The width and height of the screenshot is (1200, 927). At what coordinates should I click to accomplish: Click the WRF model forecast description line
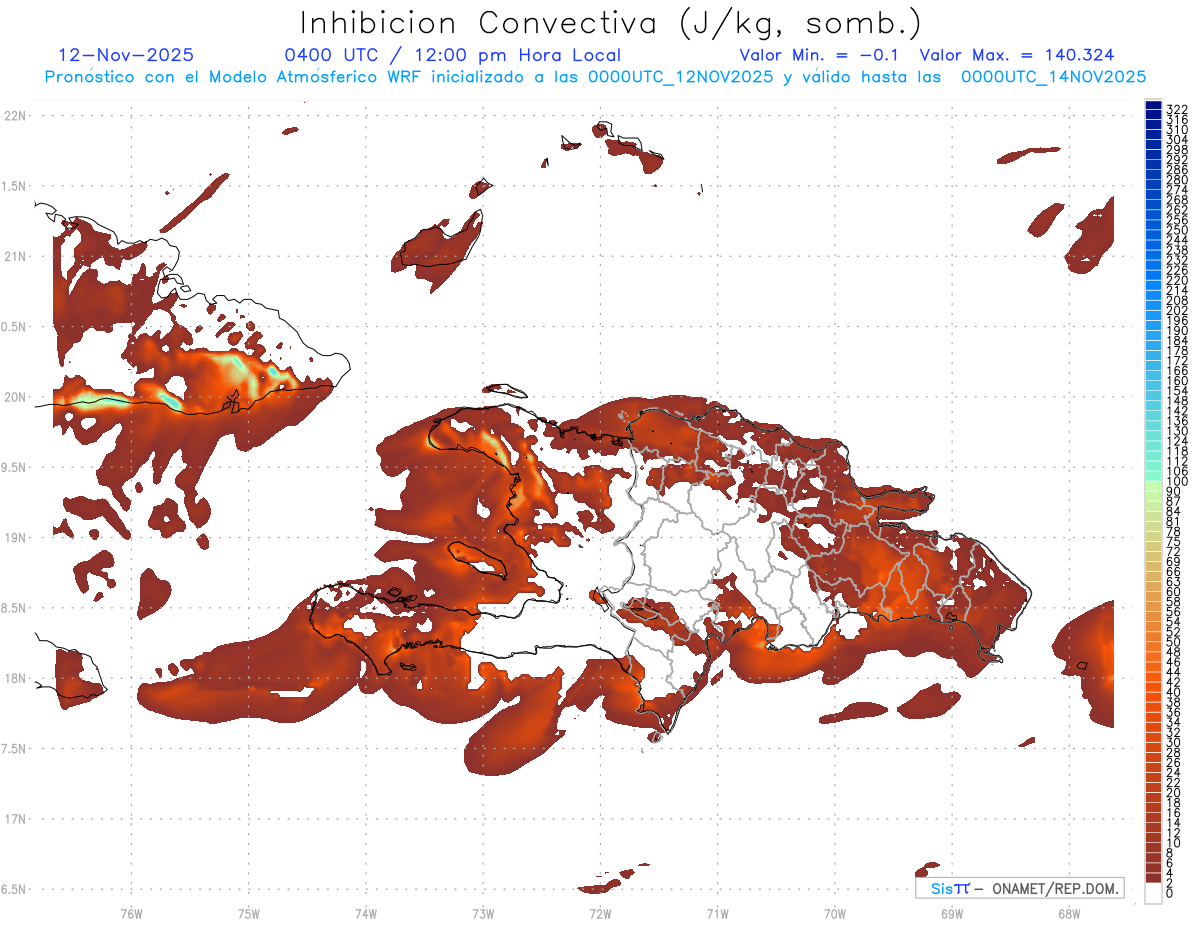(595, 76)
